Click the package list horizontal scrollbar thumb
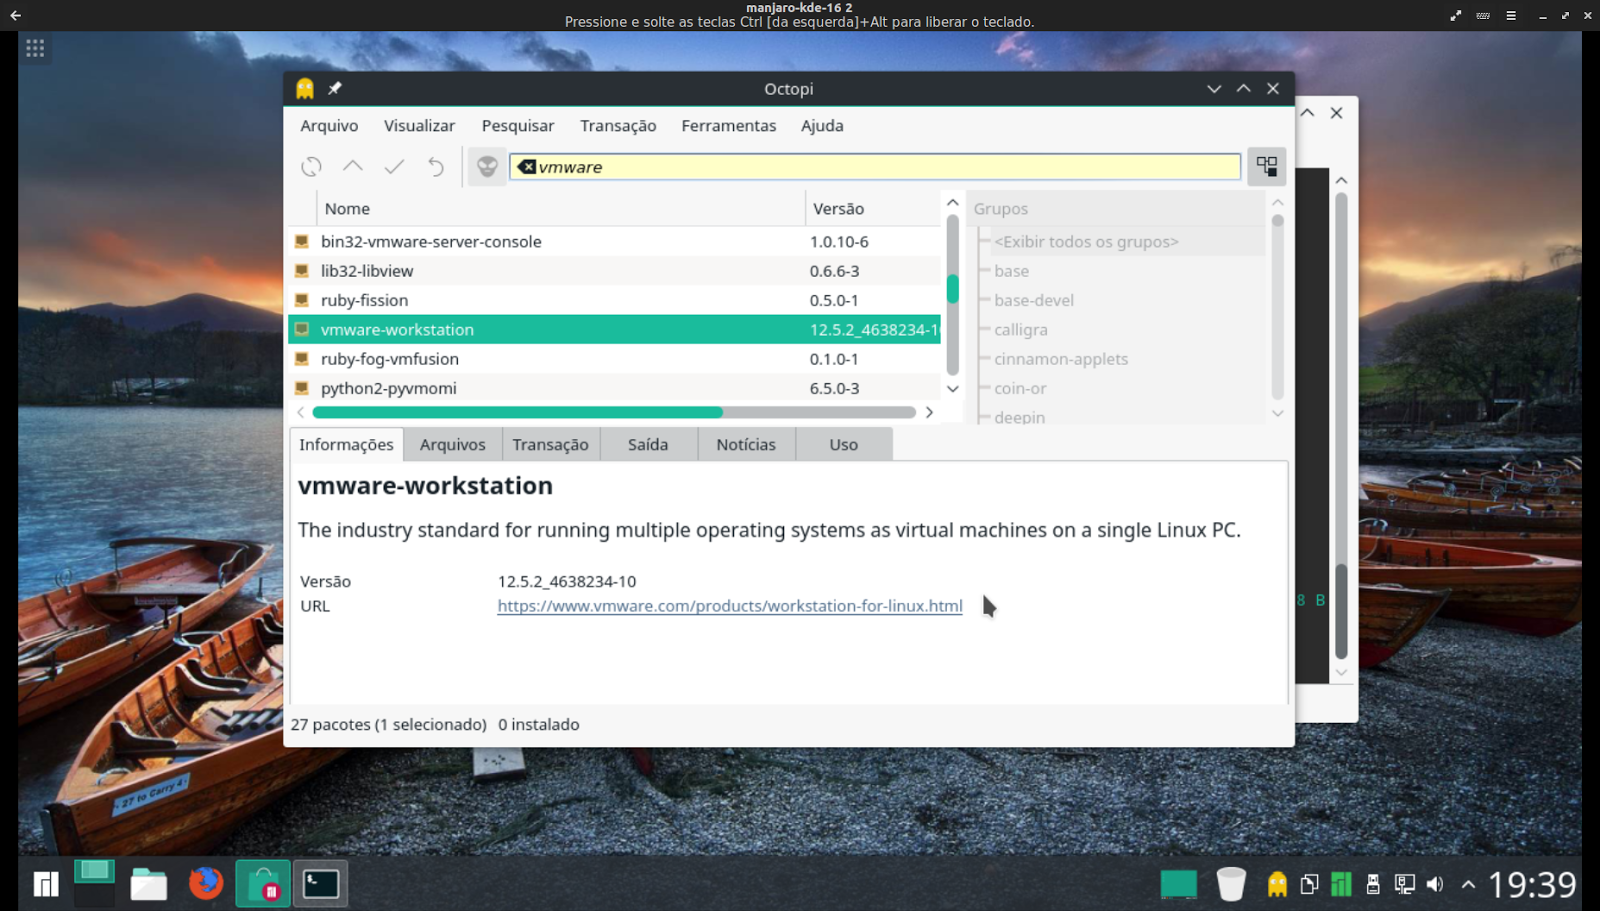 click(517, 412)
